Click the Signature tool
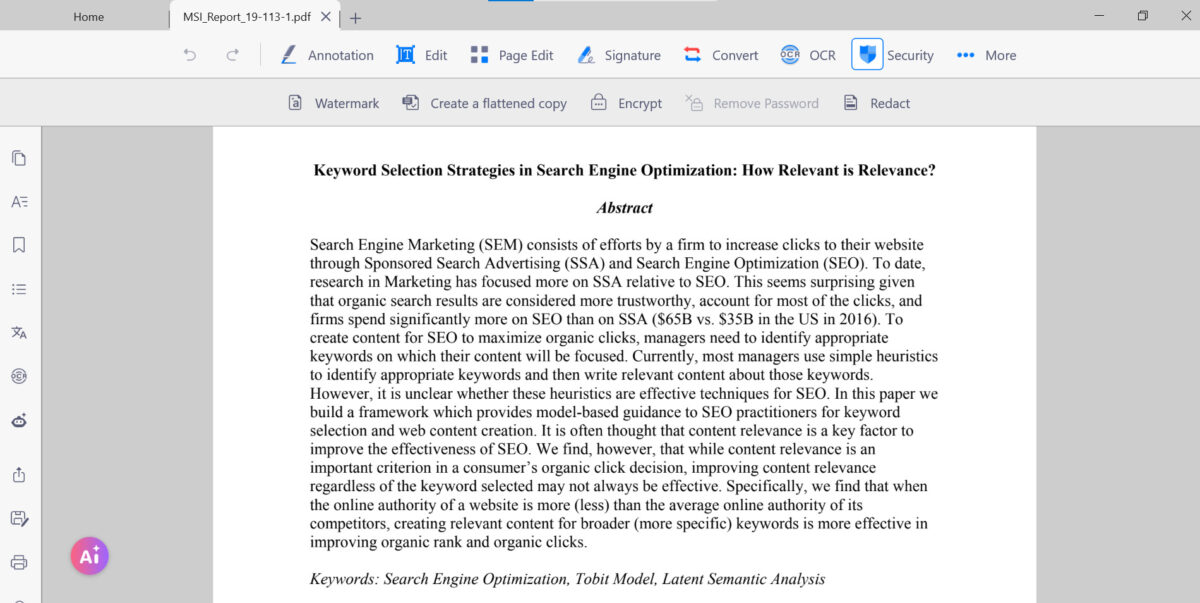 619,55
